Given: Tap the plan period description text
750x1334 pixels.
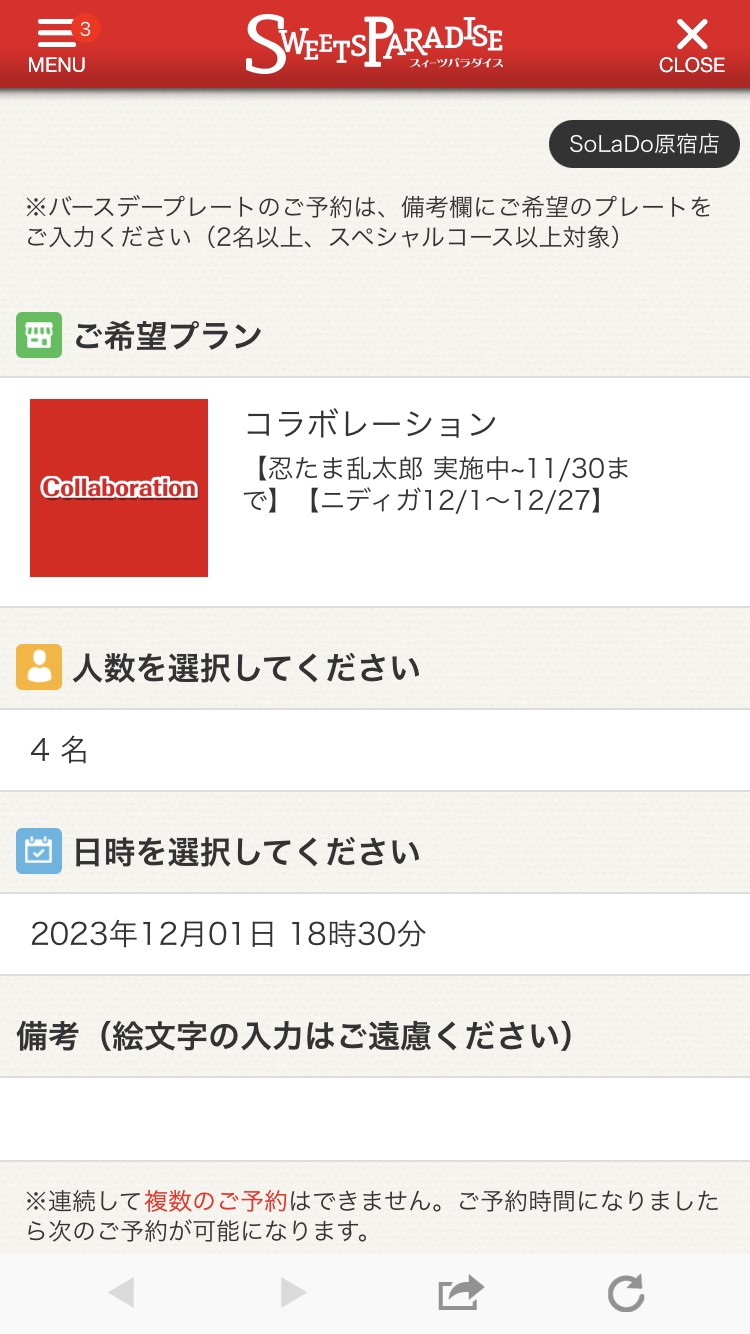Looking at the screenshot, I should point(437,484).
